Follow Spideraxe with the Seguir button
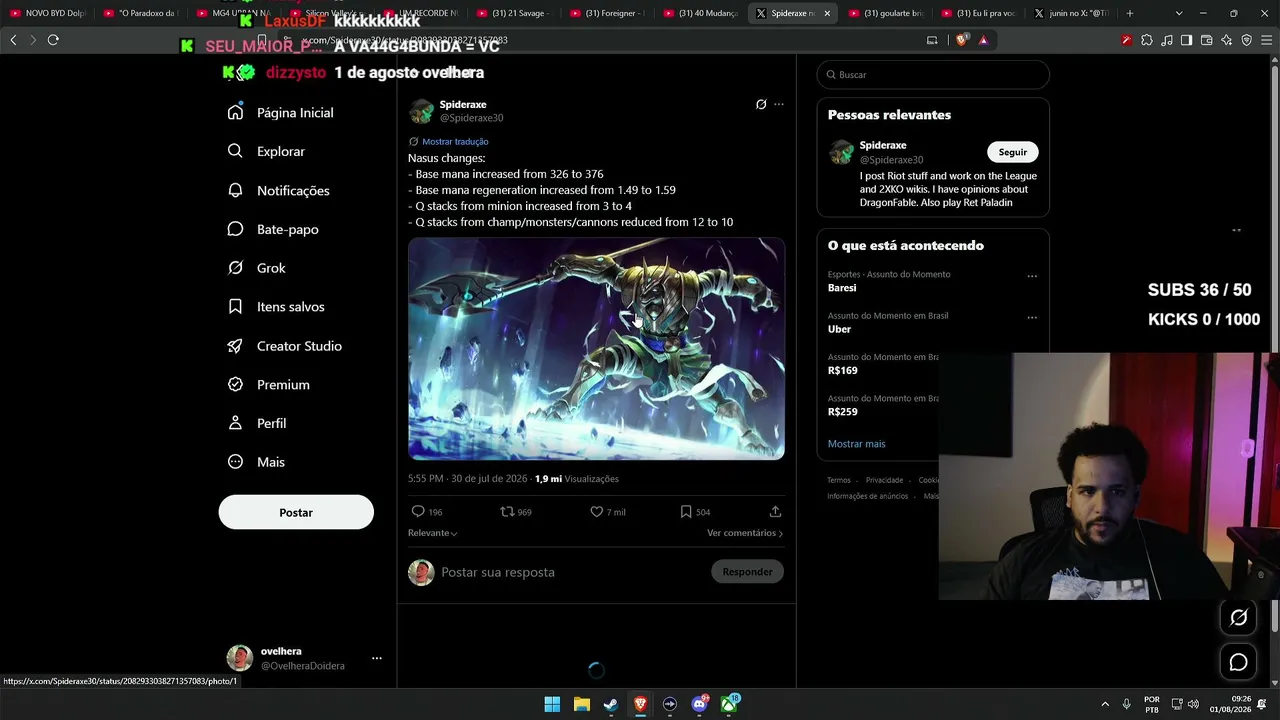The height and width of the screenshot is (720, 1280). (1013, 152)
